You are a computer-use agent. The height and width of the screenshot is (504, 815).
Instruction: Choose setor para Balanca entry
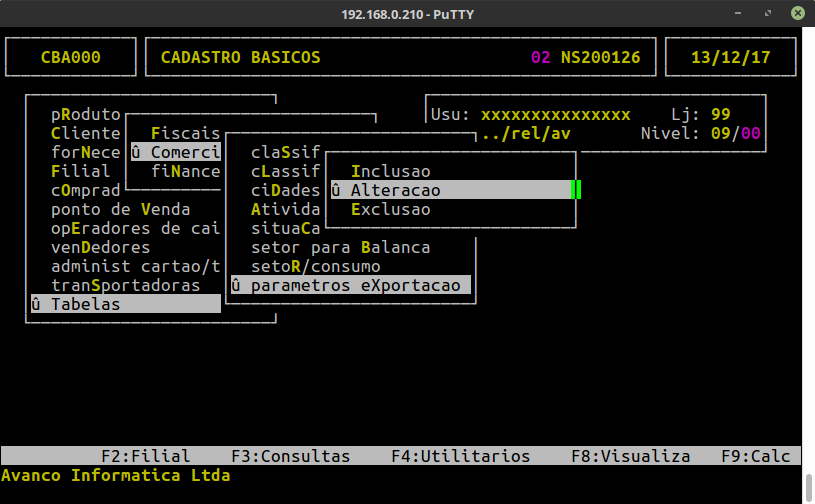340,247
